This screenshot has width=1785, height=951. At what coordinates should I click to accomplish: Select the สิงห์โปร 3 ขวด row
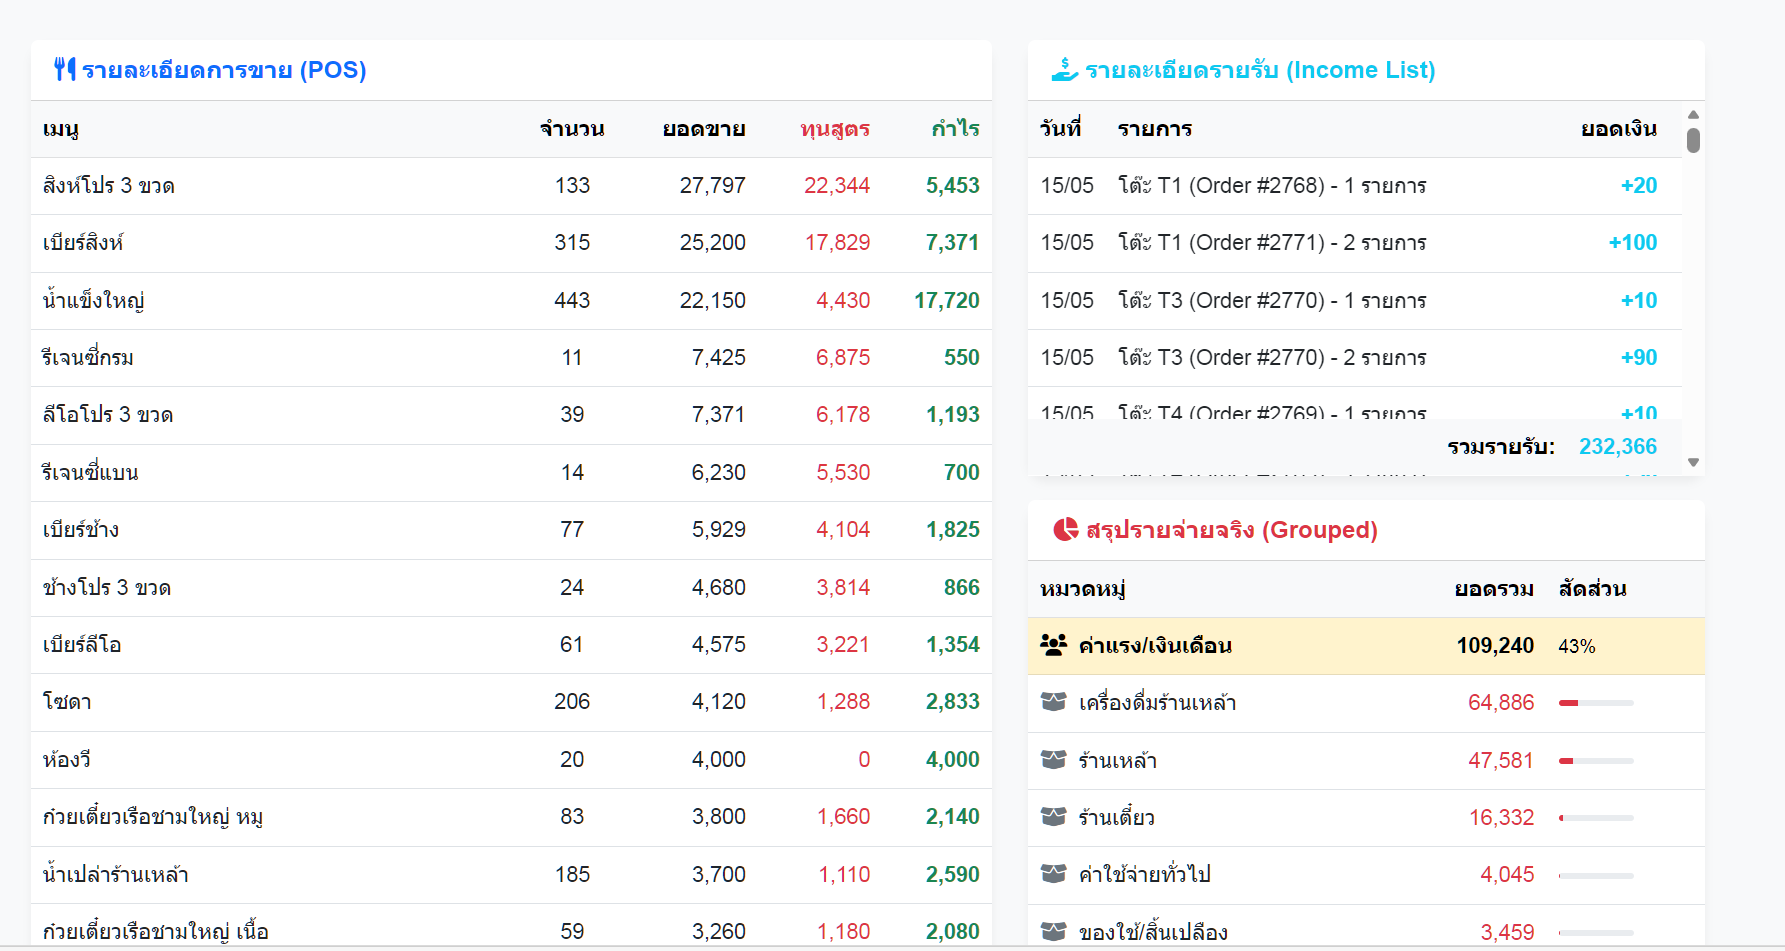[x=511, y=186]
